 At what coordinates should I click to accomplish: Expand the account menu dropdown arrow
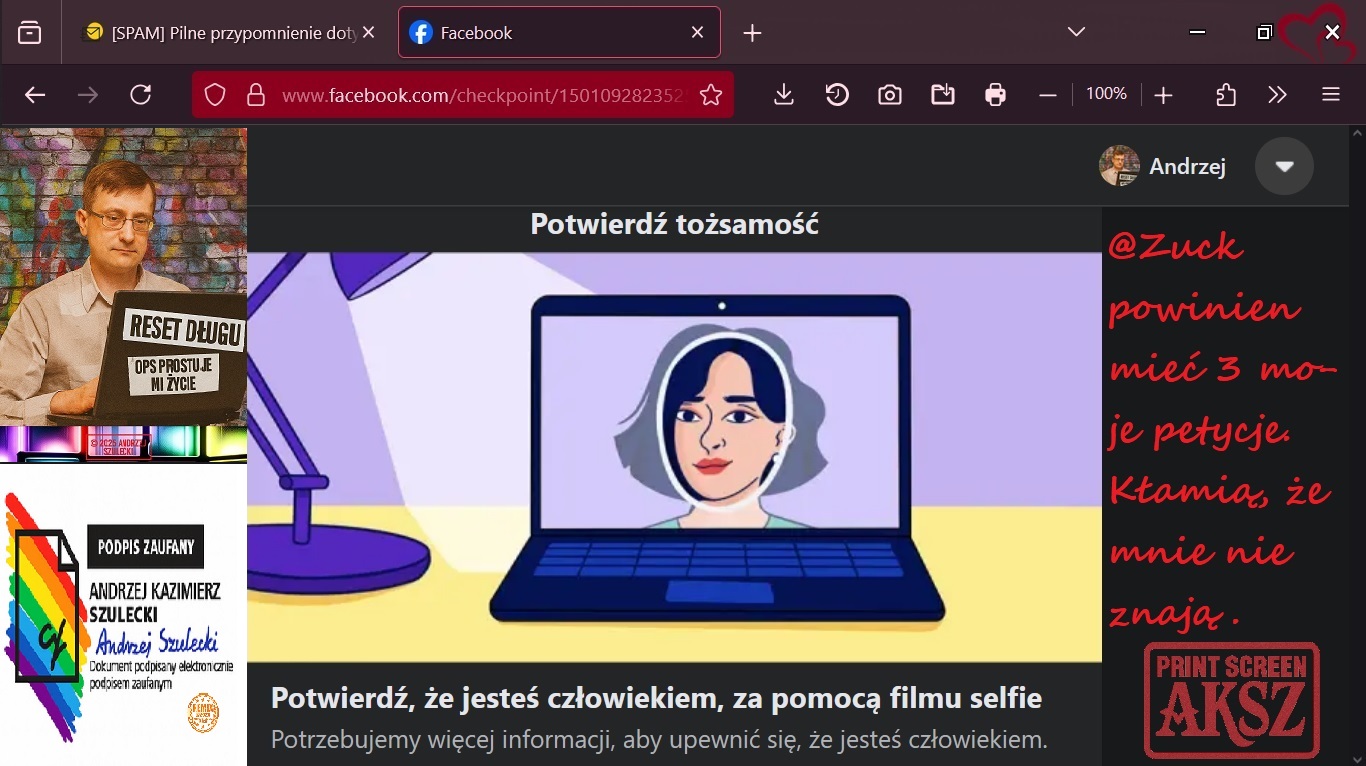(x=1284, y=166)
